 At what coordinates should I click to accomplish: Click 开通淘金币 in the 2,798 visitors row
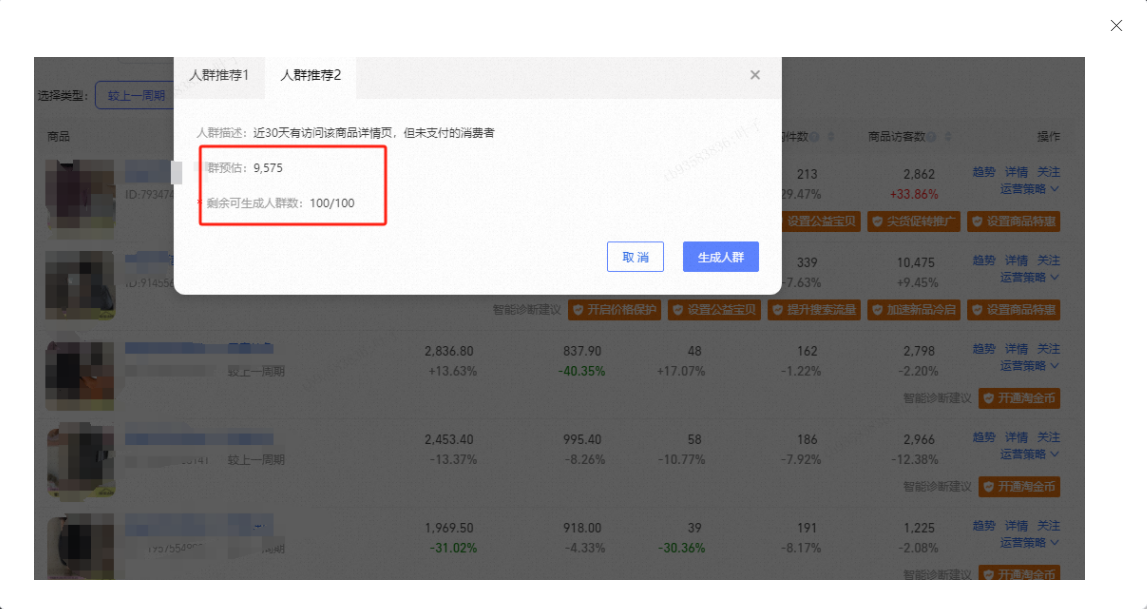coord(1019,398)
